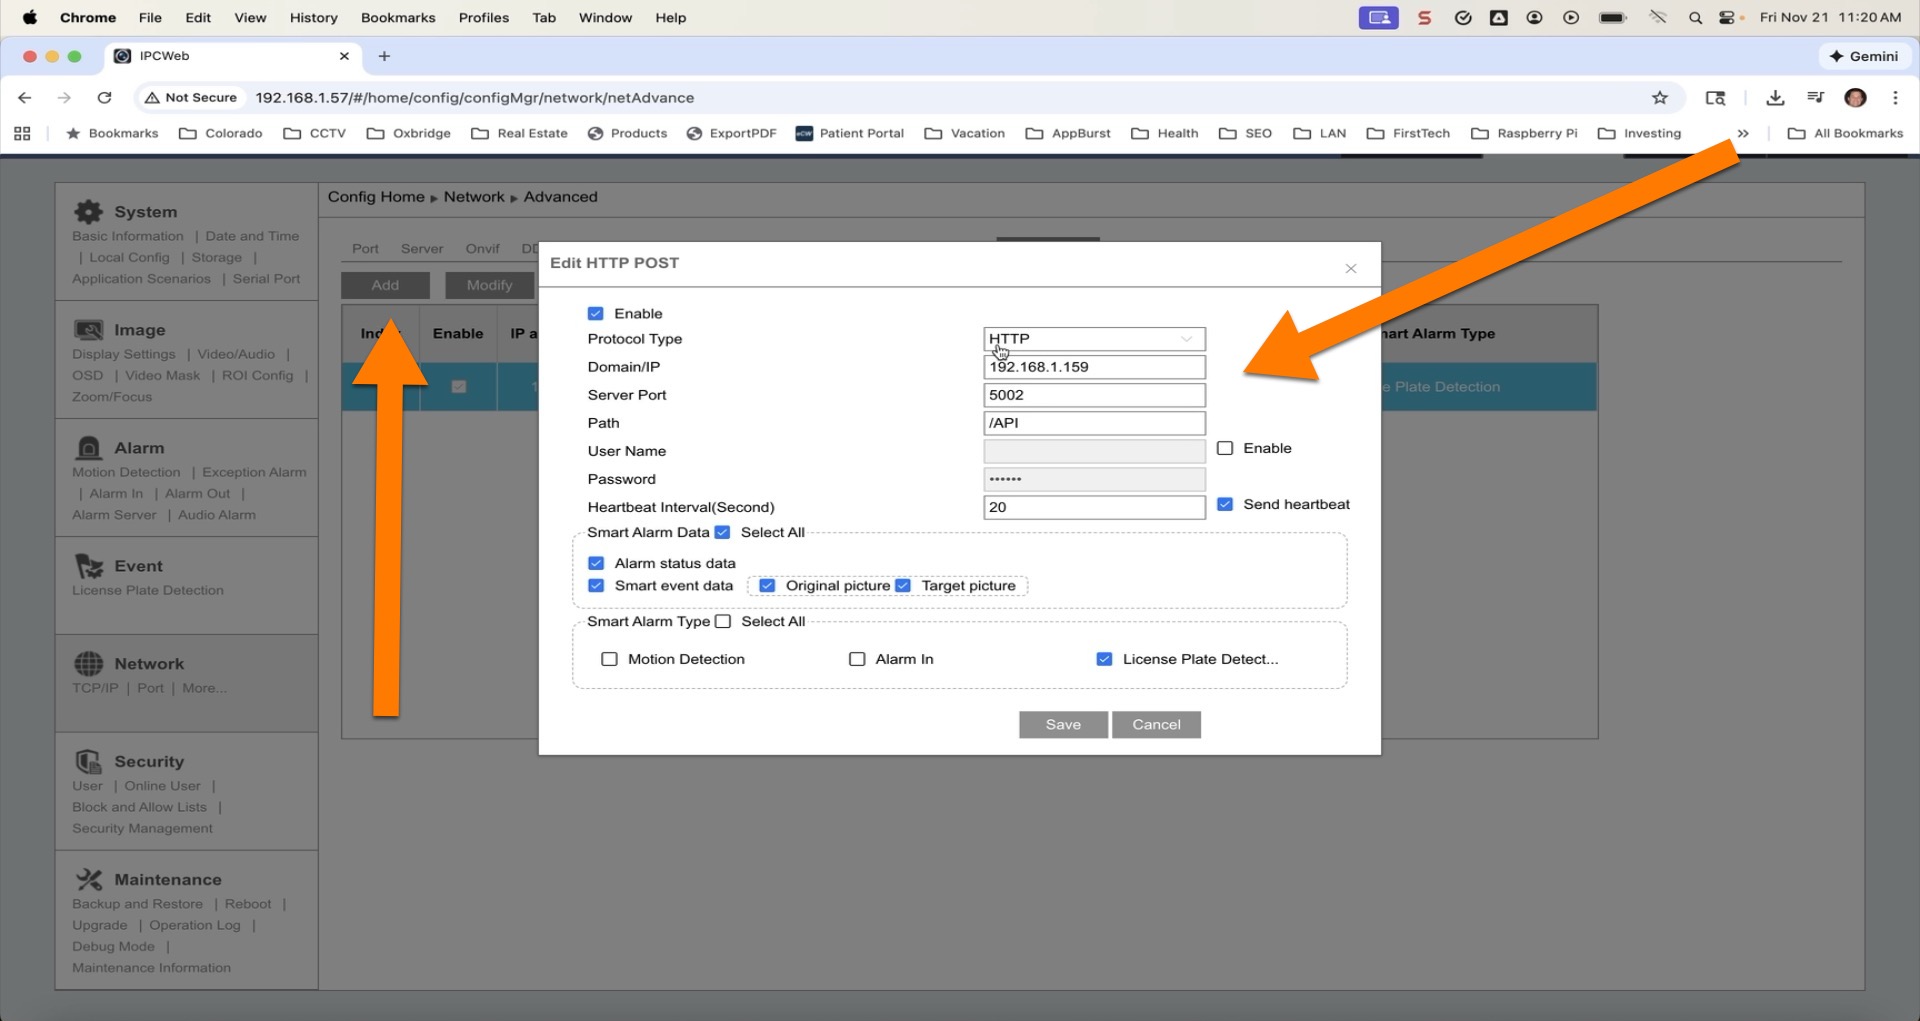Click the Maintenance tools icon in sidebar
Screen dimensions: 1920x1021
tap(89, 880)
